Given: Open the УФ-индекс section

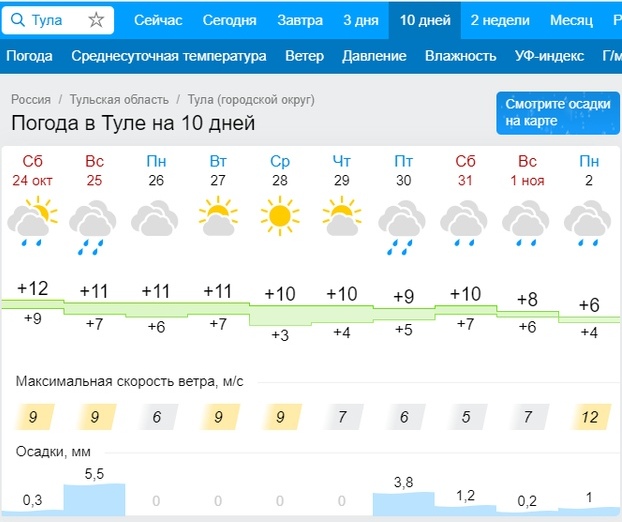Looking at the screenshot, I should tap(550, 56).
